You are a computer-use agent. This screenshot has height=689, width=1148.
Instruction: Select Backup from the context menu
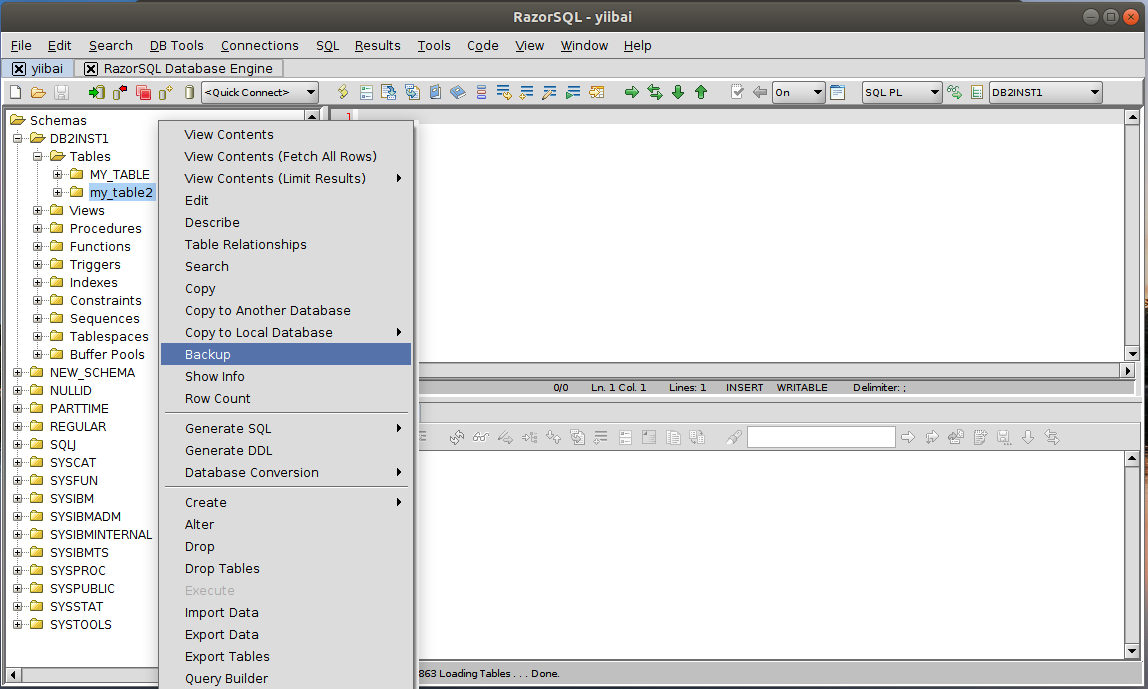(x=208, y=354)
